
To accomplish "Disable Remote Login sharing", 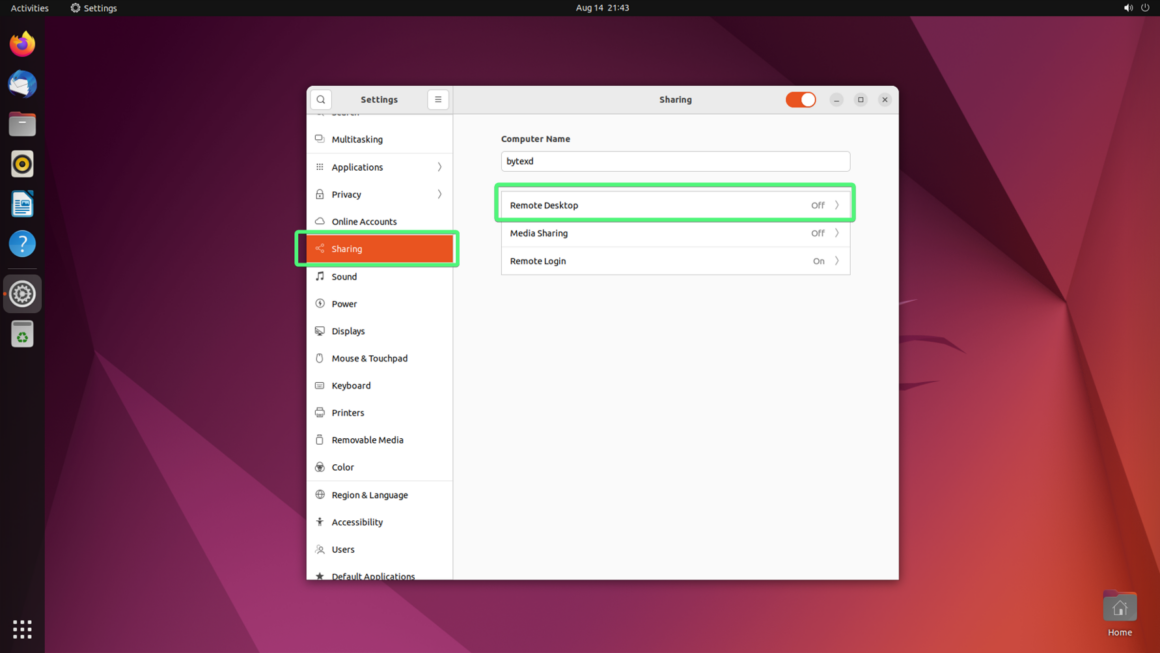I will tap(675, 261).
